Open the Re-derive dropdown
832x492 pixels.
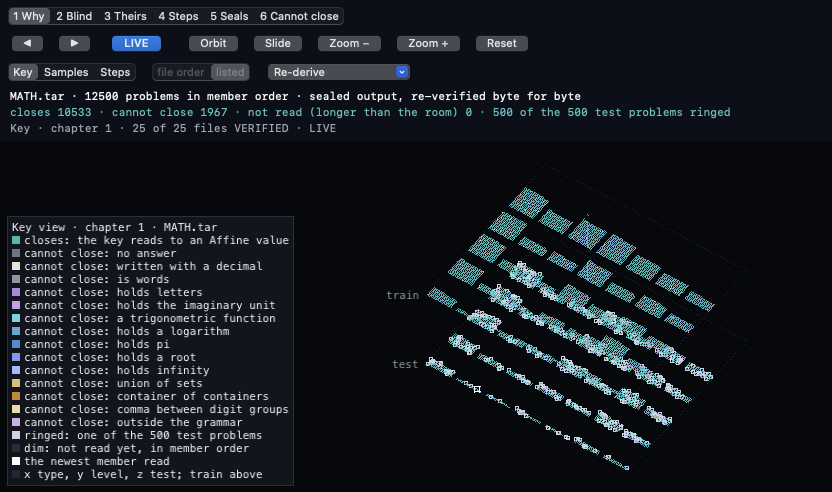click(x=339, y=72)
